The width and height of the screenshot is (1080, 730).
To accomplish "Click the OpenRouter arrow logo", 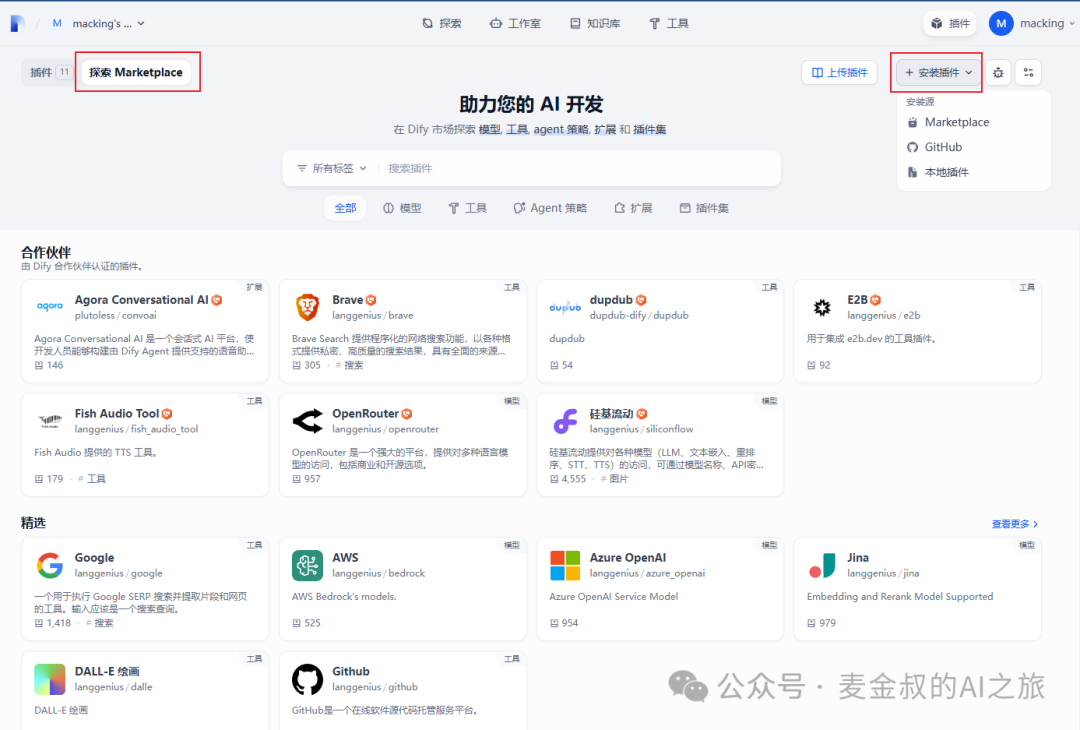I will [307, 420].
